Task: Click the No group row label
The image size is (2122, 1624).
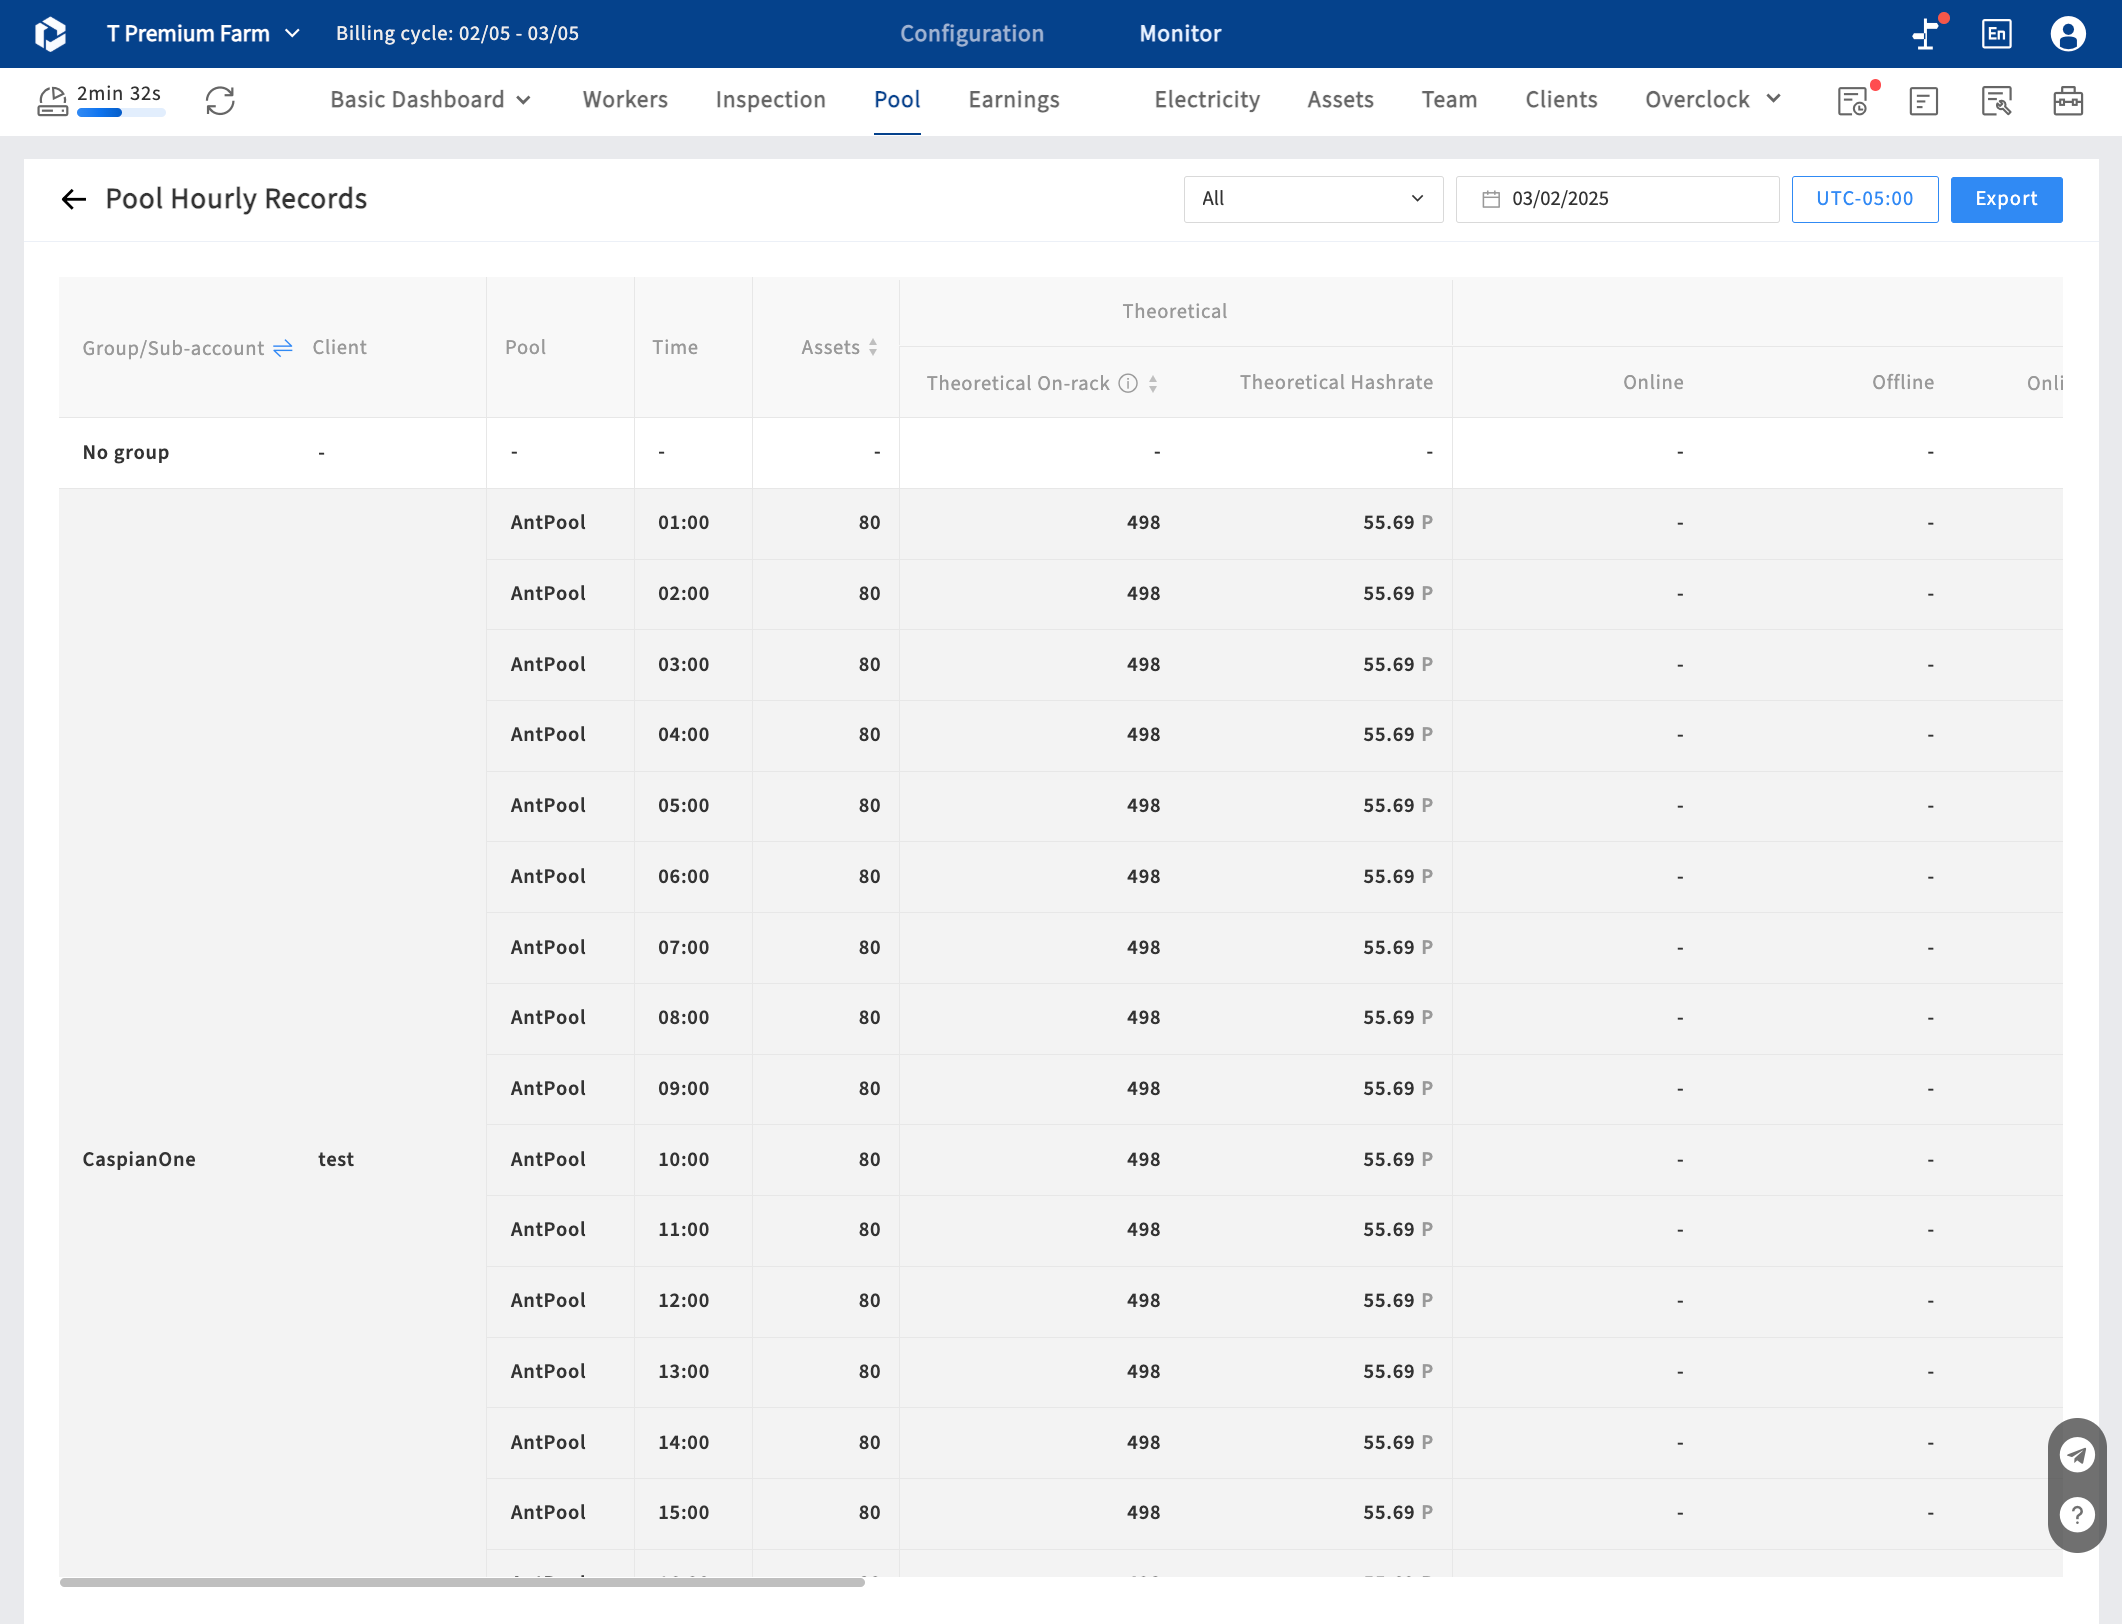Action: (x=126, y=452)
